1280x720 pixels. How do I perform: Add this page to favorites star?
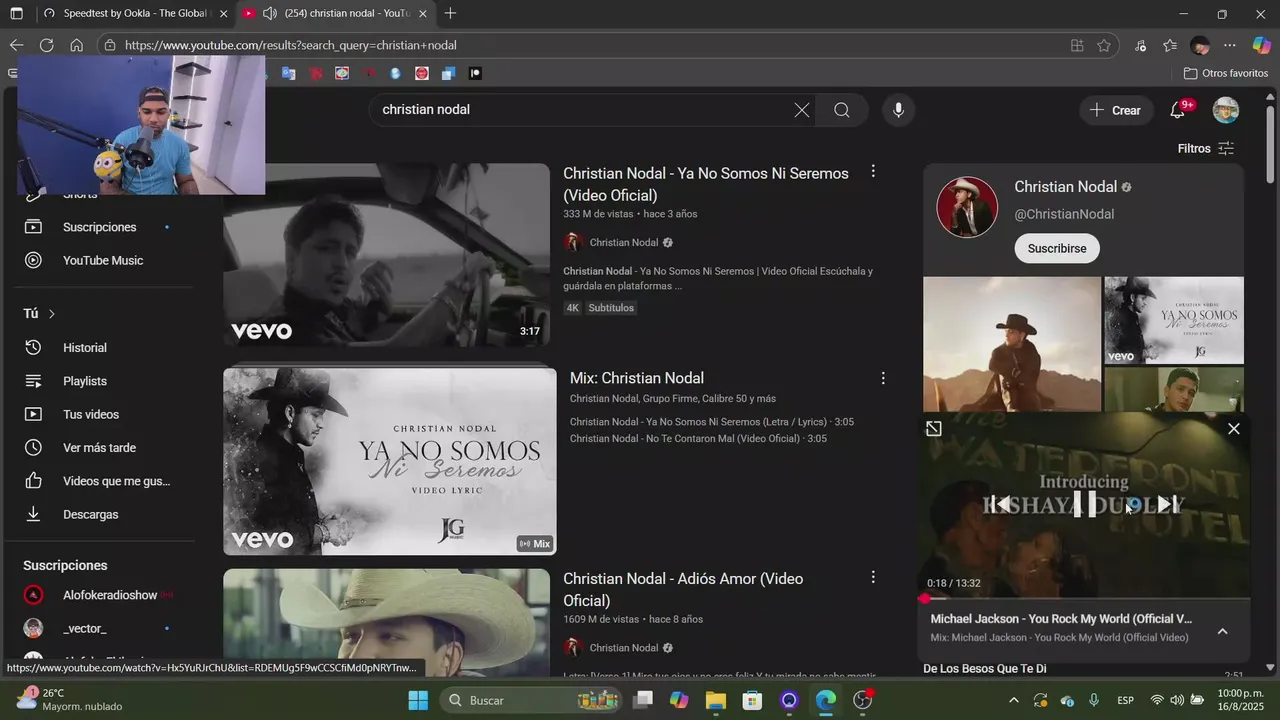(x=1104, y=45)
